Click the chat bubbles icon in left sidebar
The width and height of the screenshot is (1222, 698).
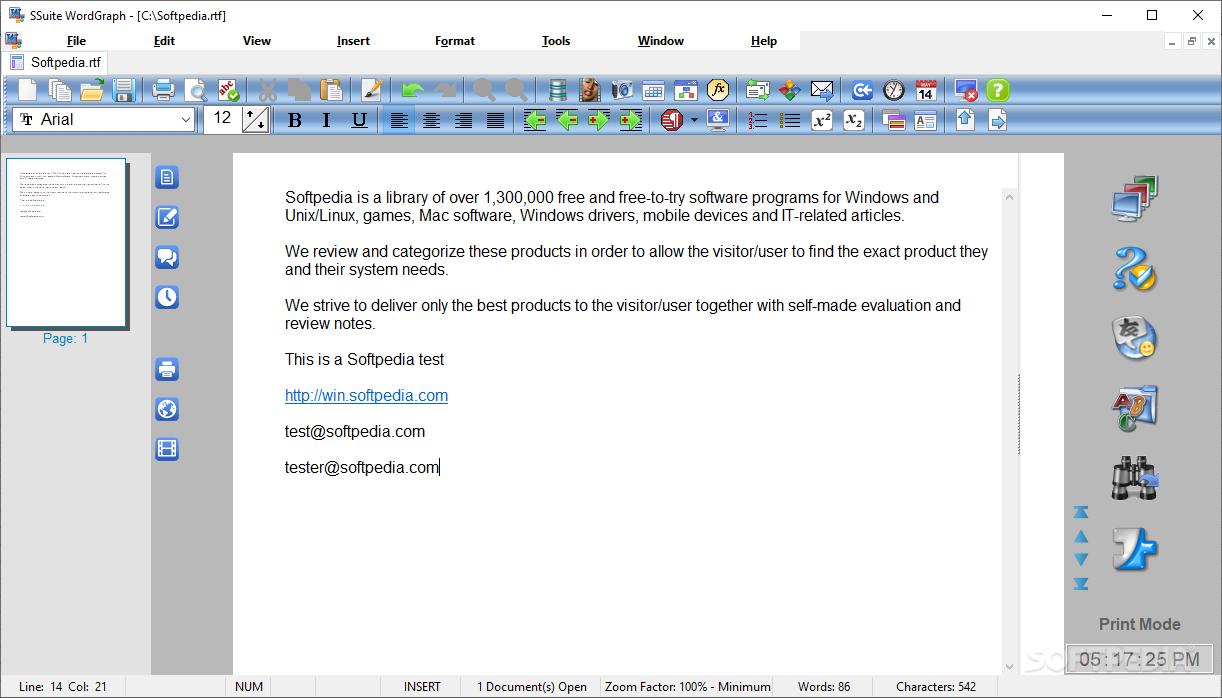pyautogui.click(x=167, y=257)
